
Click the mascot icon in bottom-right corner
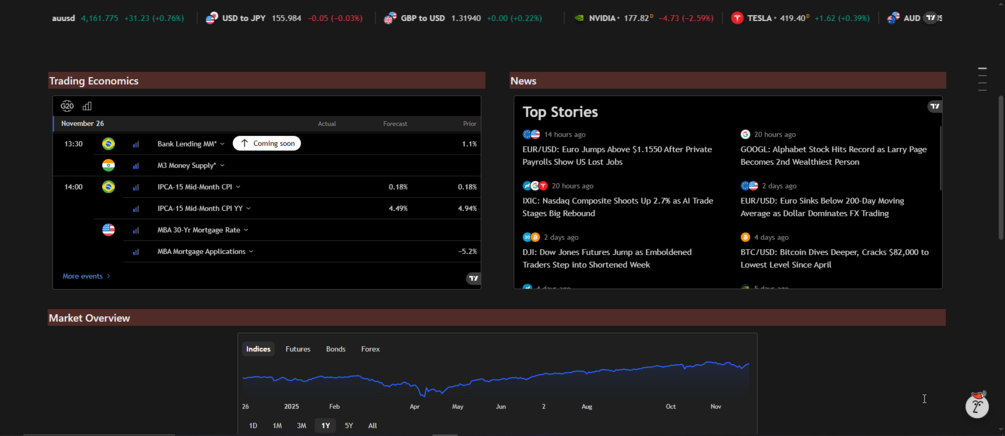tap(977, 405)
